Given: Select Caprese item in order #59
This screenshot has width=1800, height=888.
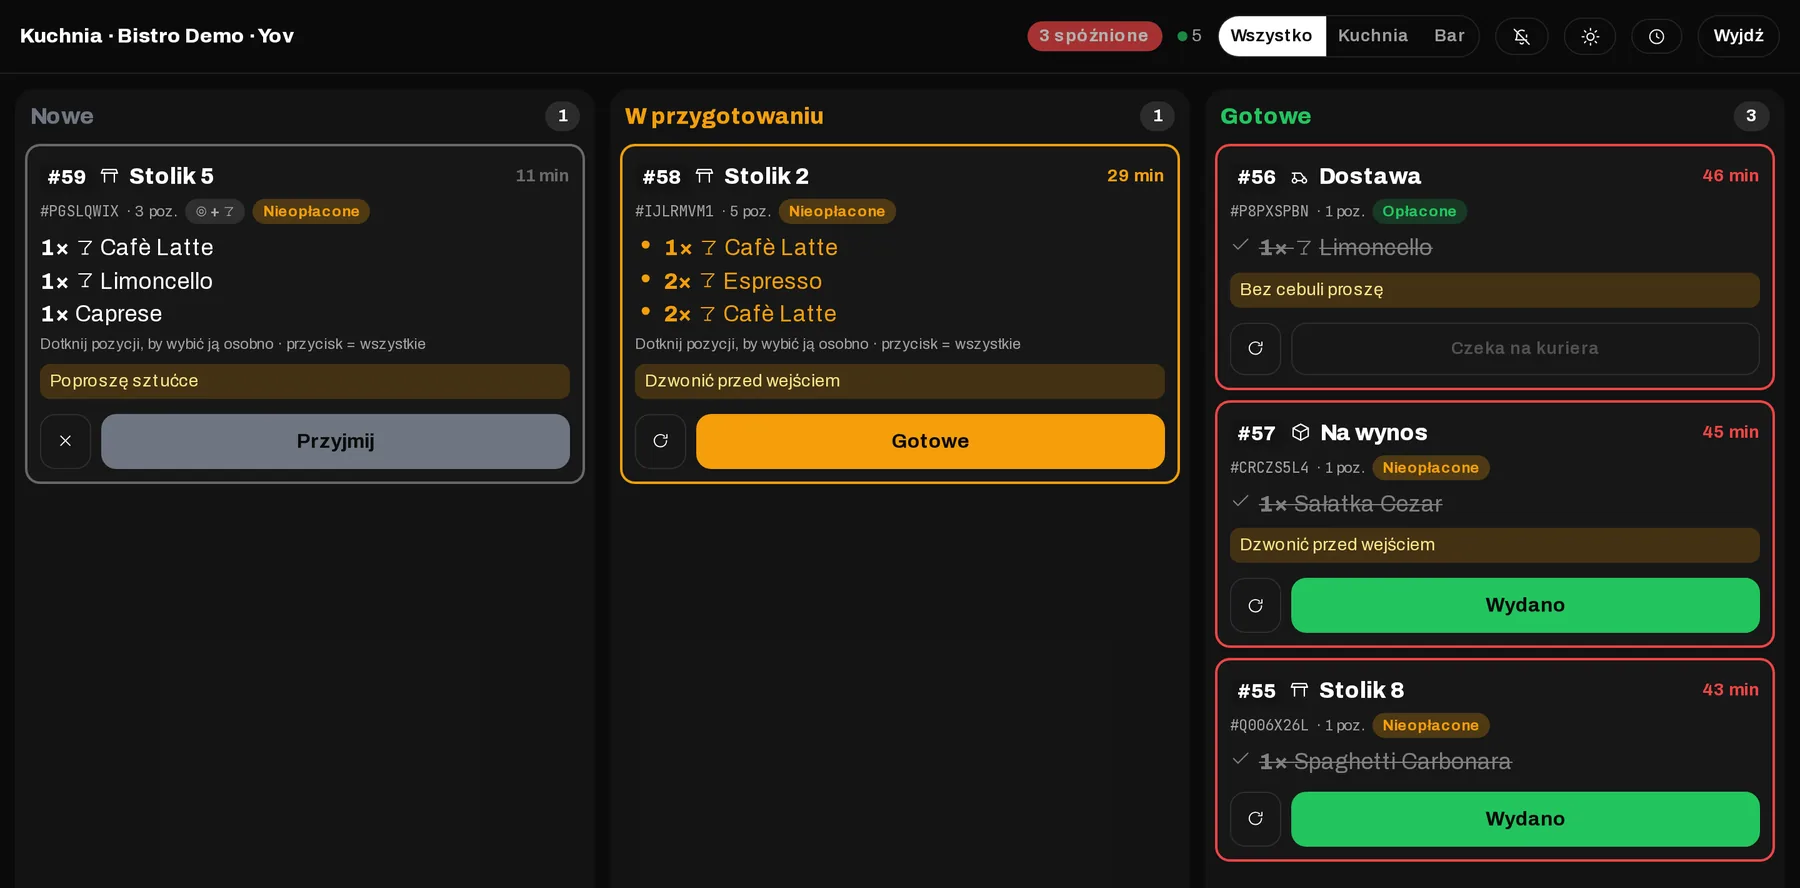Looking at the screenshot, I should [x=102, y=314].
